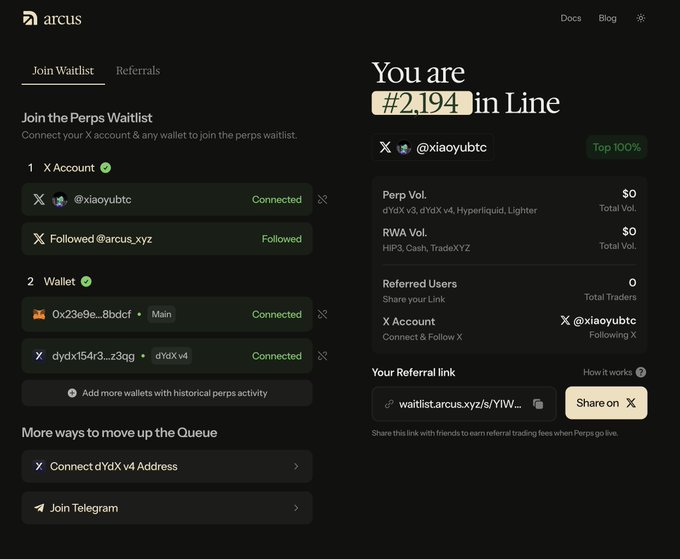The width and height of the screenshot is (680, 559).
Task: Click the #2,194 position badge
Action: point(422,103)
